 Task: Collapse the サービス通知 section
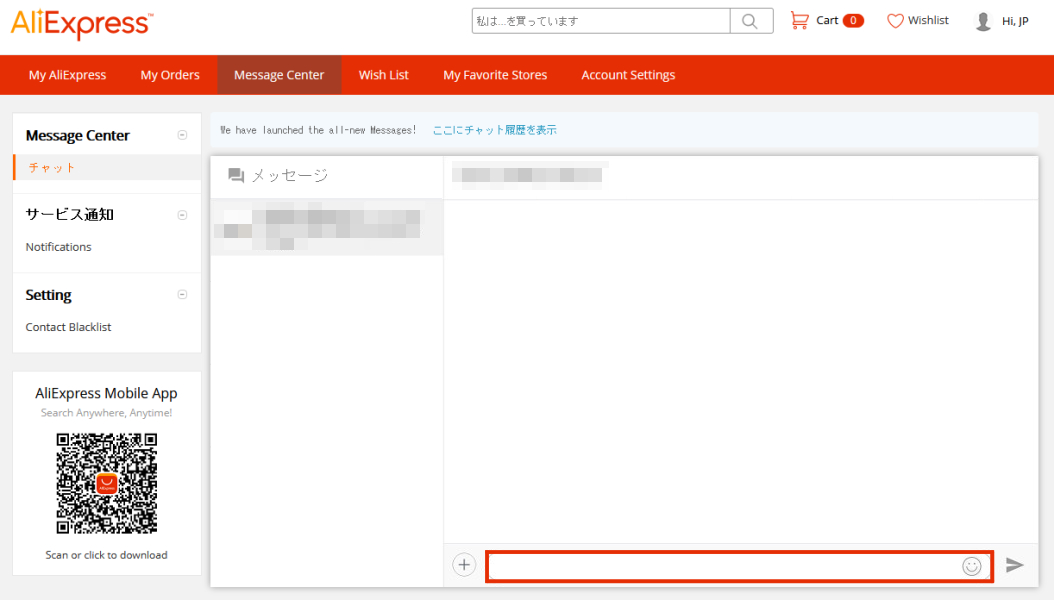point(182,214)
